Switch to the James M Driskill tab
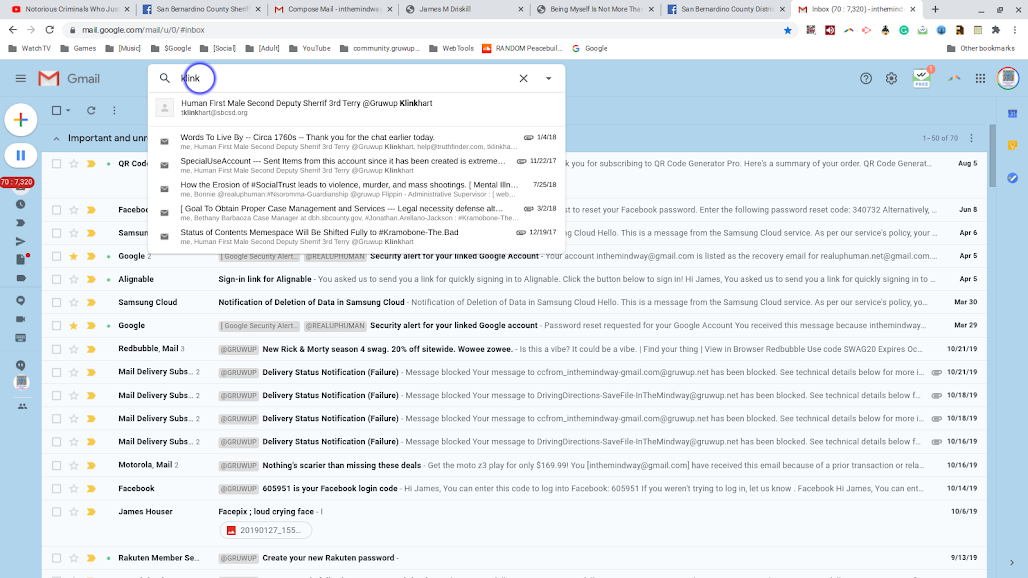Image resolution: width=1028 pixels, height=578 pixels. click(462, 9)
